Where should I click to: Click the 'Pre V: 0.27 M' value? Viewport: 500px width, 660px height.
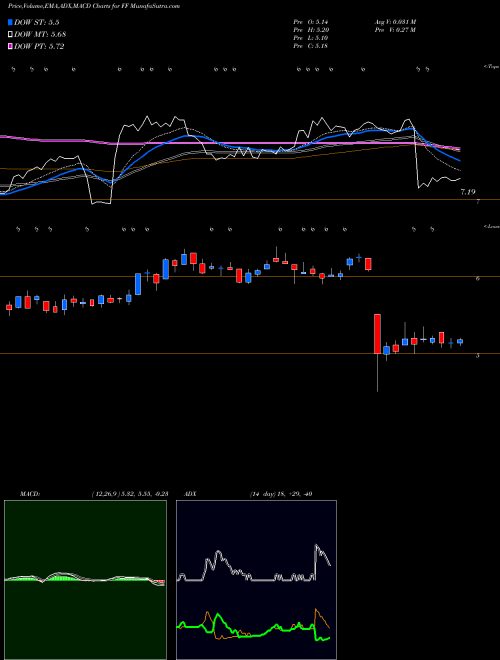pyautogui.click(x=397, y=30)
